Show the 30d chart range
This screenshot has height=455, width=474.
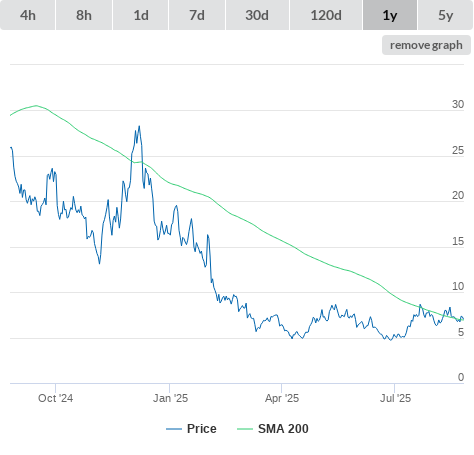point(257,15)
